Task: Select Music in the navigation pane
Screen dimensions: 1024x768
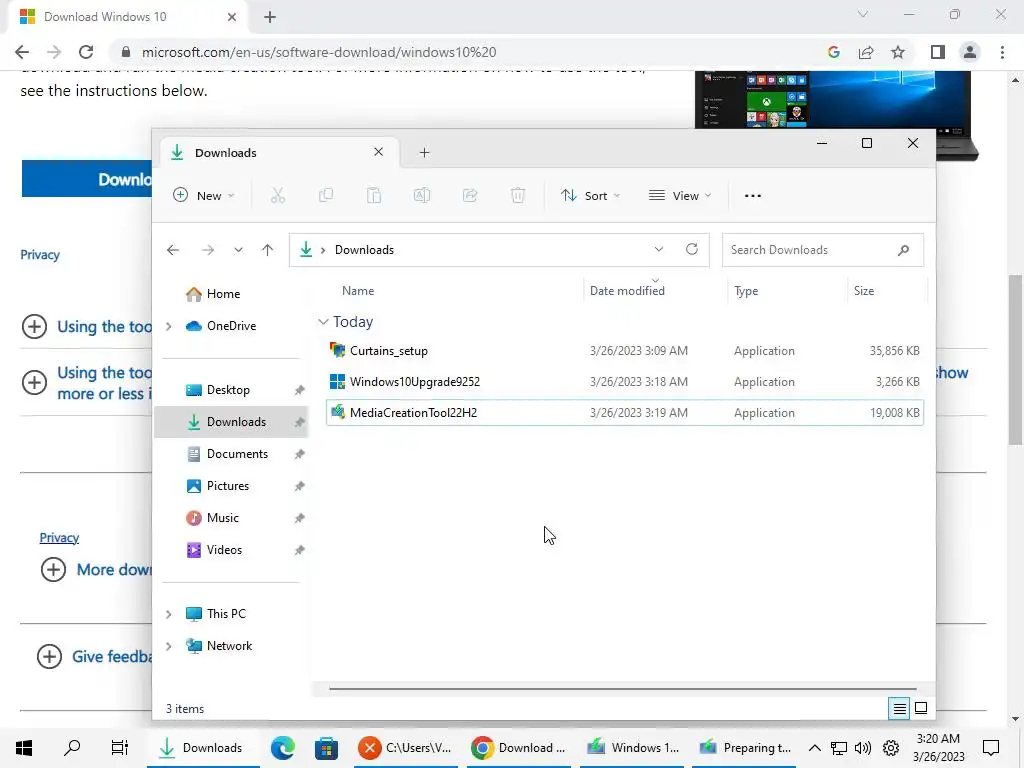Action: point(230,518)
